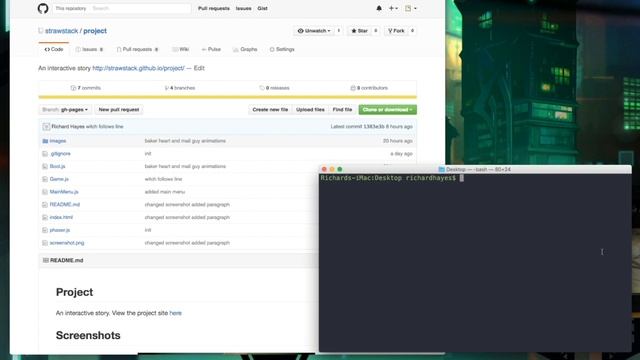Open the Branch: gh-pages dropdown
The height and width of the screenshot is (360, 640).
(x=65, y=109)
